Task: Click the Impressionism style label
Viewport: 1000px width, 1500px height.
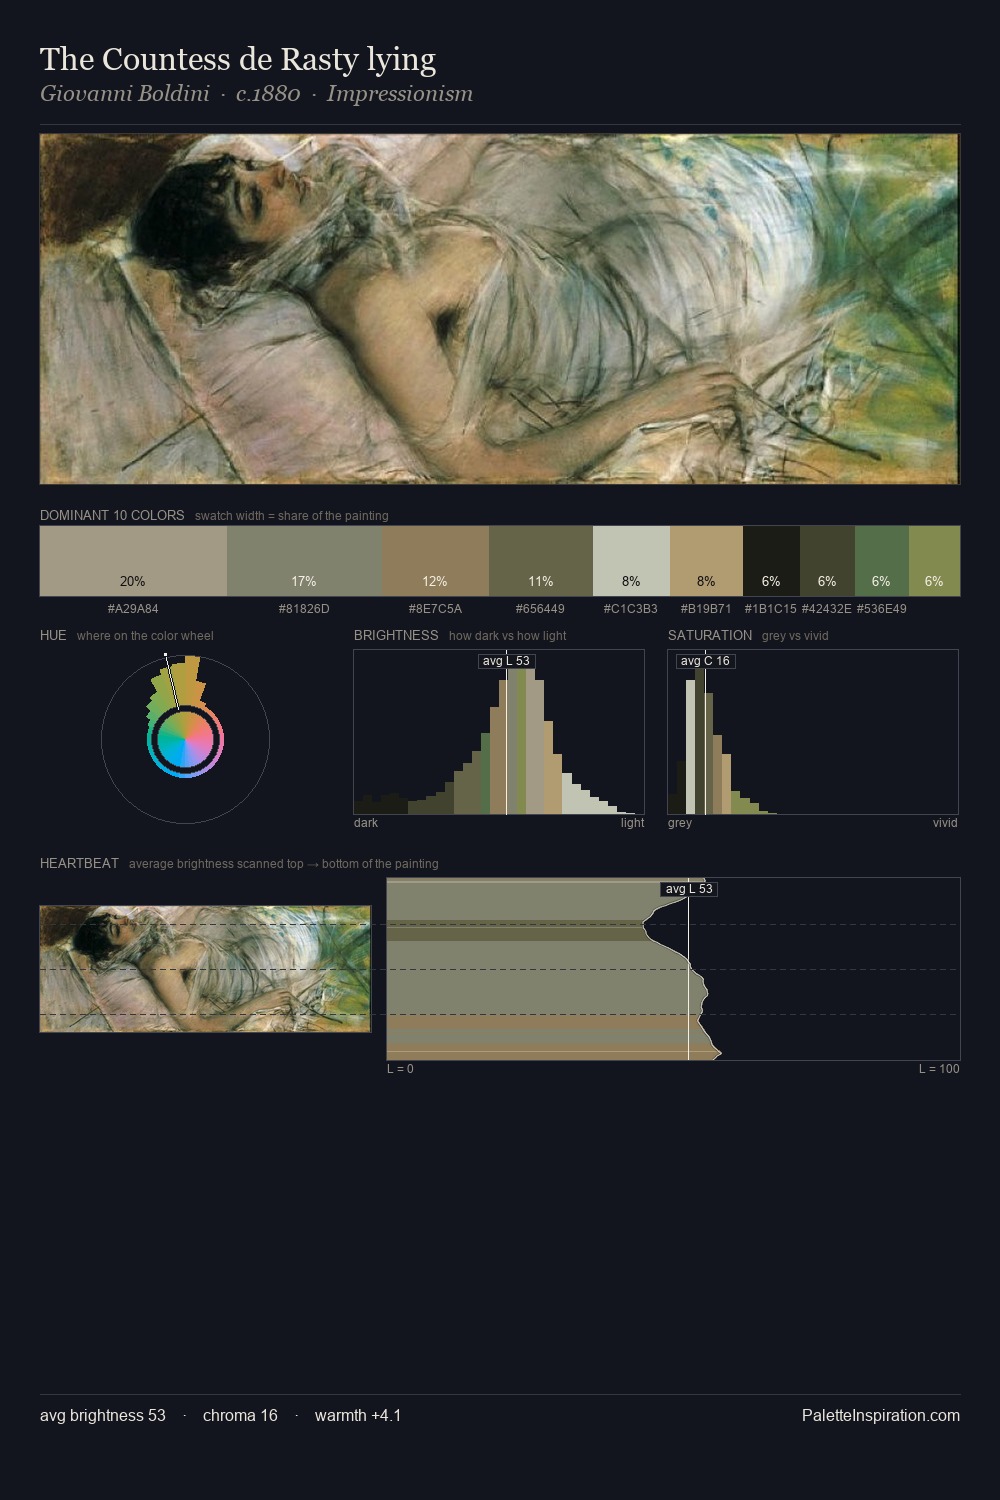Action: tap(399, 94)
